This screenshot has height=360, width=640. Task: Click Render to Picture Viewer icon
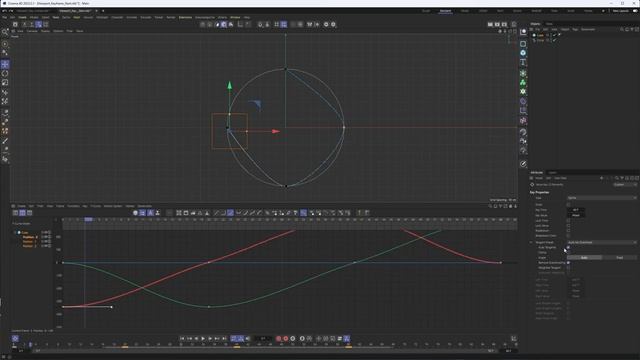point(497,24)
